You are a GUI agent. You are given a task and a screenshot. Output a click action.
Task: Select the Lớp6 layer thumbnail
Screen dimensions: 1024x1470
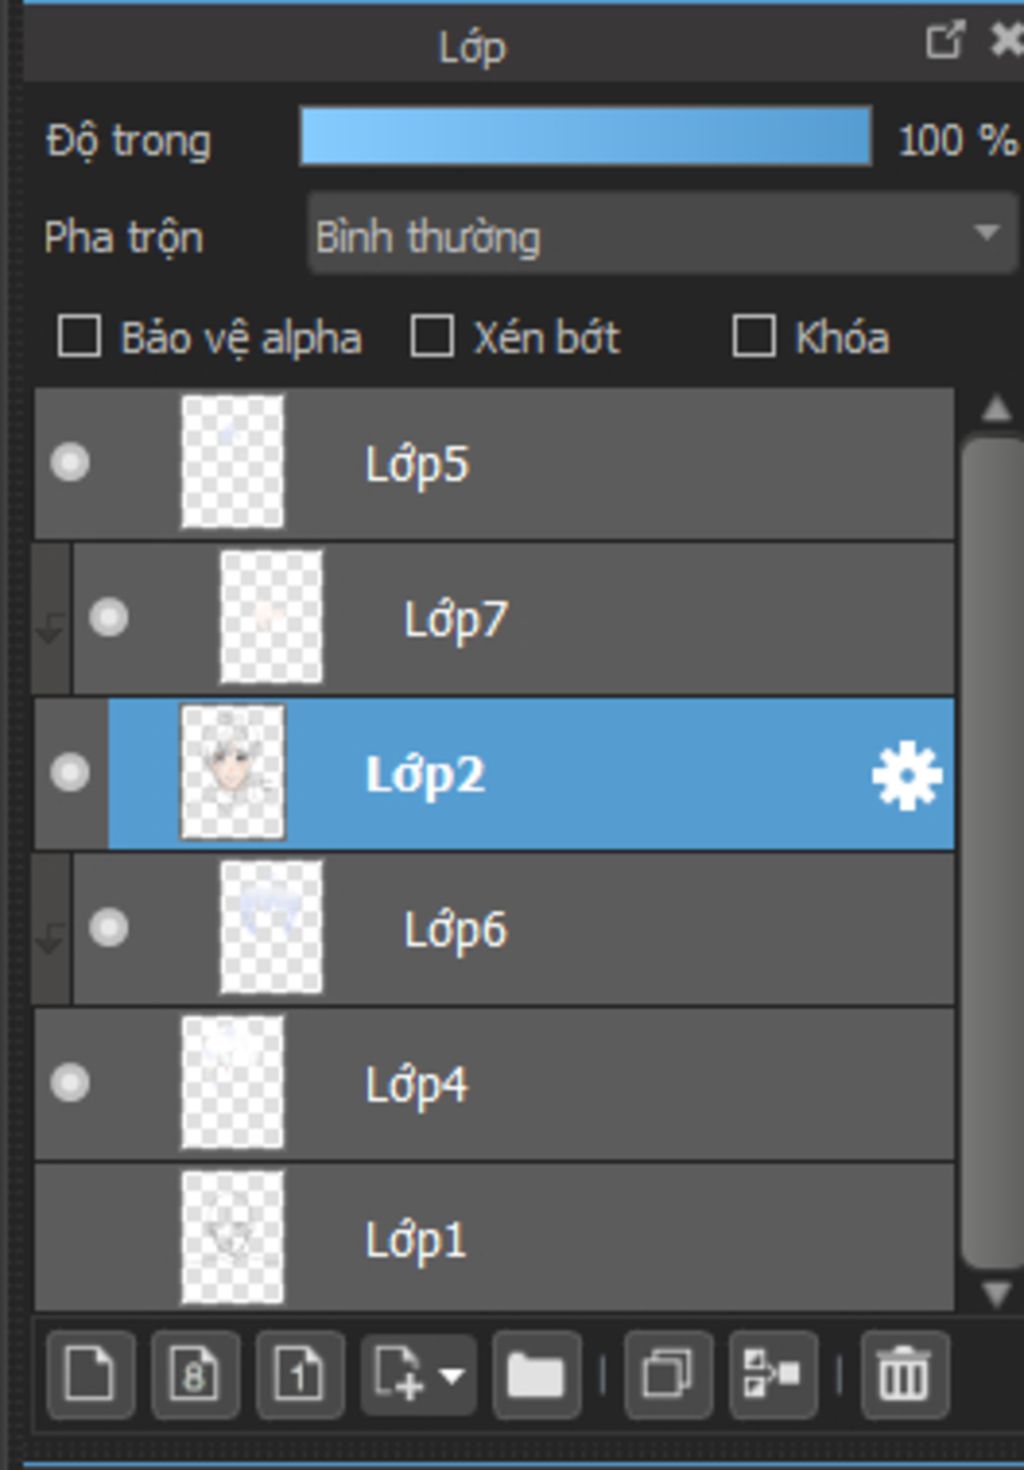pos(271,927)
